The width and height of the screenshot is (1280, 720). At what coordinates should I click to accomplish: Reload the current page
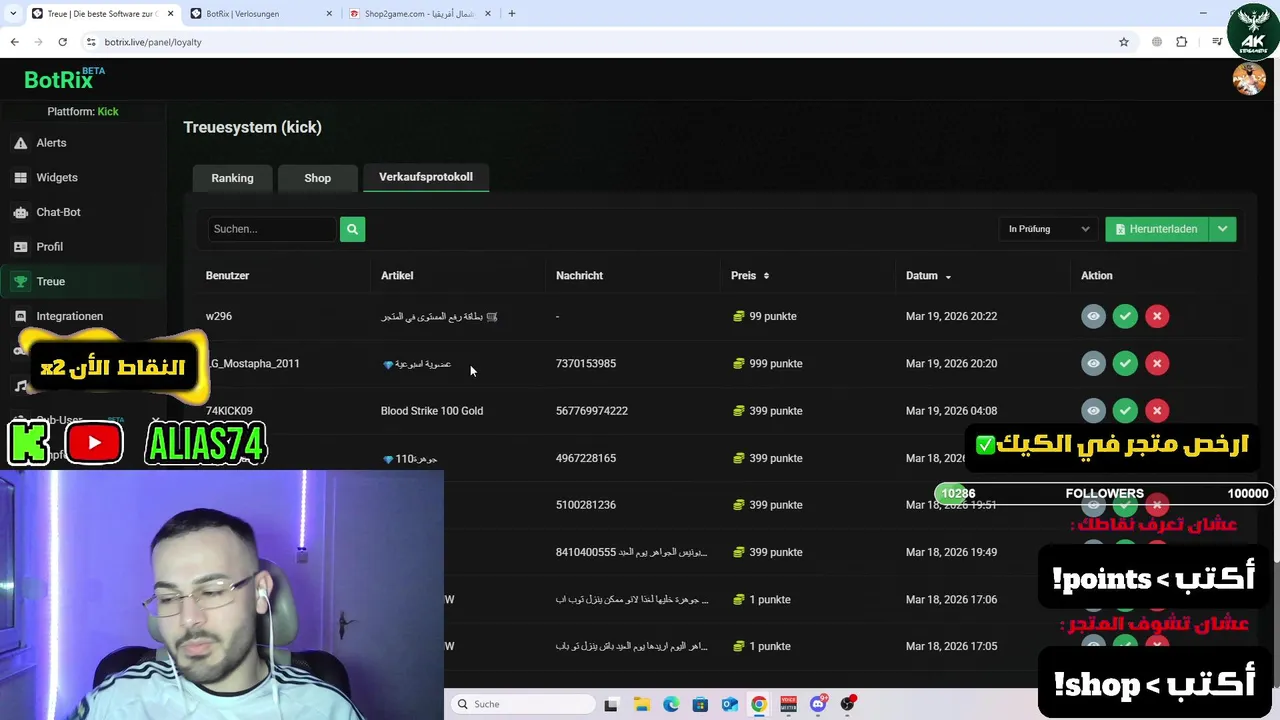tap(62, 42)
